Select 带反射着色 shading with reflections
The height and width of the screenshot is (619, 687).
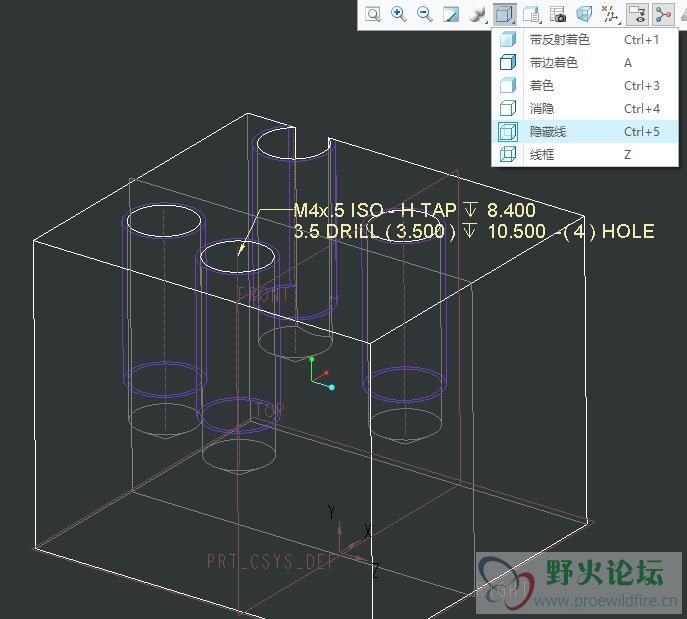point(585,39)
